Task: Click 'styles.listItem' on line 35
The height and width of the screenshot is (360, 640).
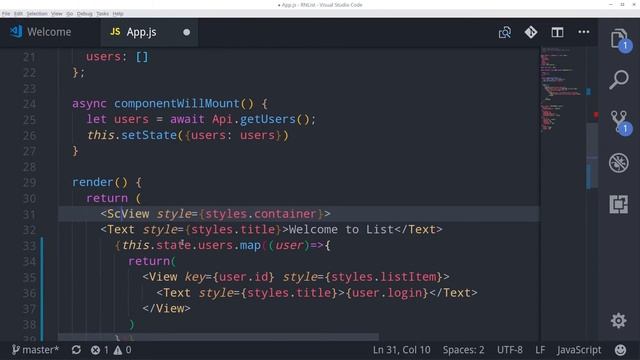Action: (384, 277)
